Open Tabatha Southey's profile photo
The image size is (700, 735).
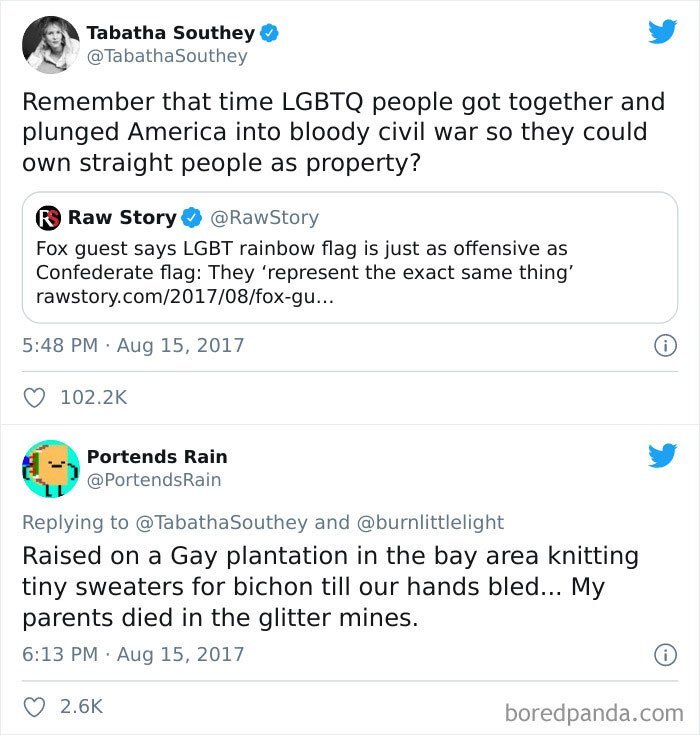pyautogui.click(x=51, y=45)
